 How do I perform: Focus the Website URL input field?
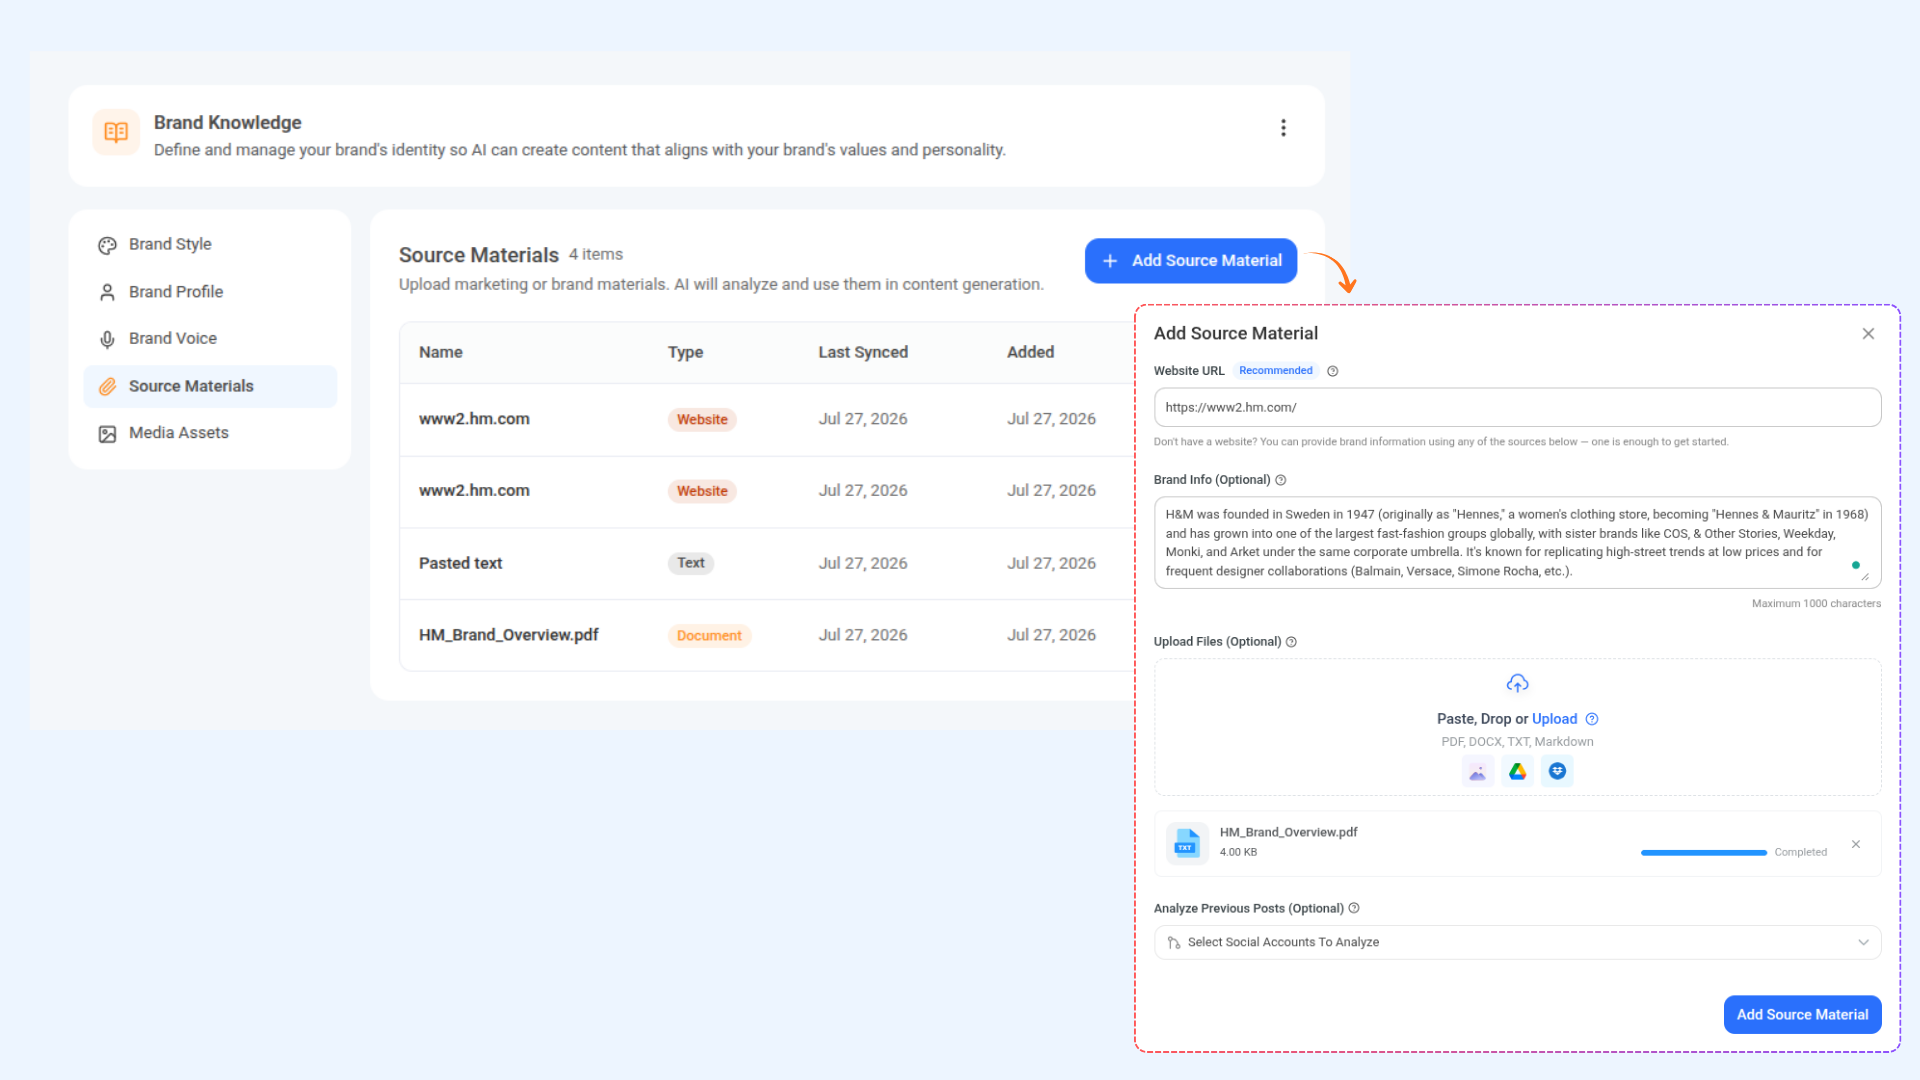point(1517,407)
